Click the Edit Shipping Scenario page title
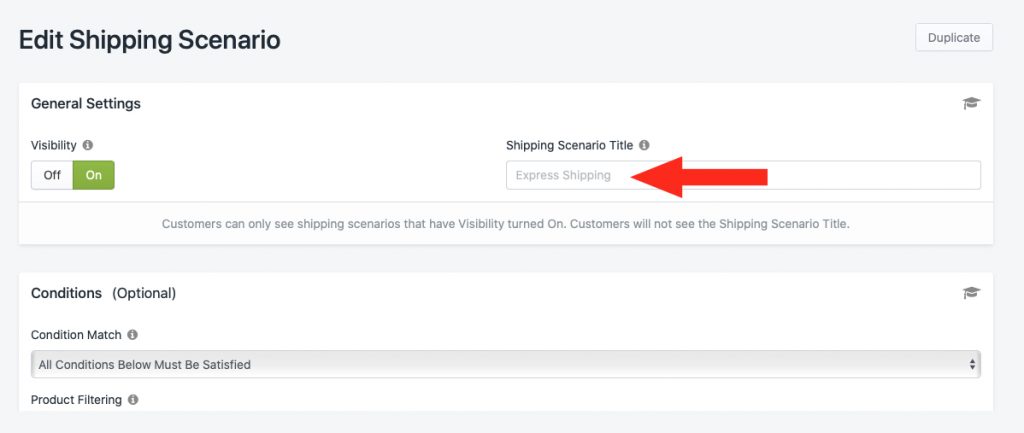The width and height of the screenshot is (1024, 433). click(x=150, y=40)
